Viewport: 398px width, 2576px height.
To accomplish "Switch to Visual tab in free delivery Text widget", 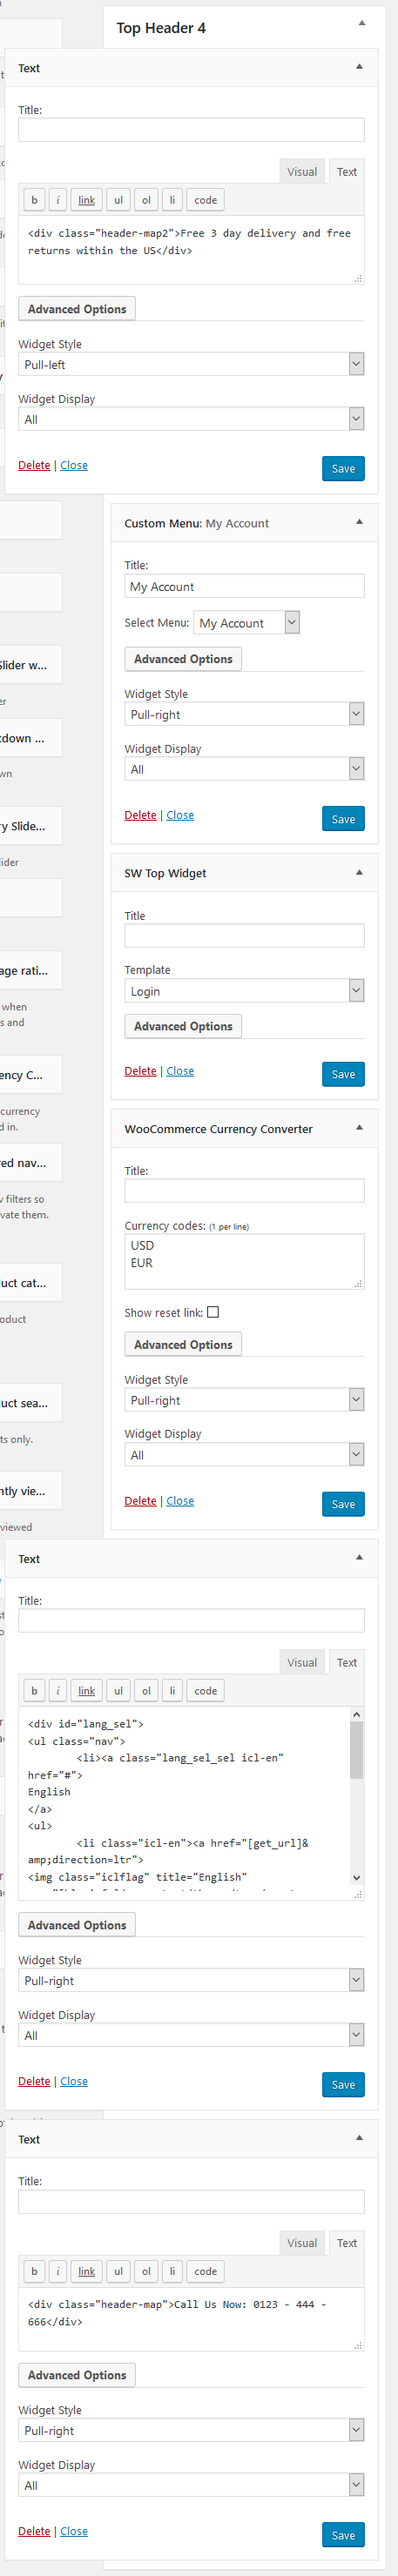I will (302, 171).
